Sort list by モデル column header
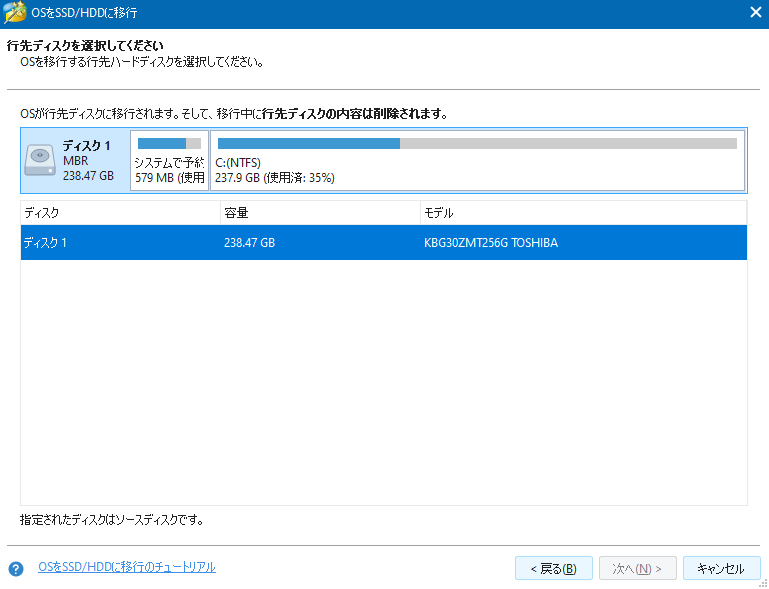Image resolution: width=769 pixels, height=589 pixels. click(583, 213)
